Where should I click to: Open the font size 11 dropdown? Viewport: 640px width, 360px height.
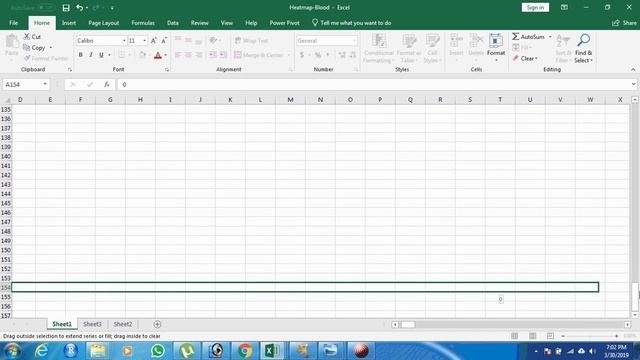pos(144,41)
